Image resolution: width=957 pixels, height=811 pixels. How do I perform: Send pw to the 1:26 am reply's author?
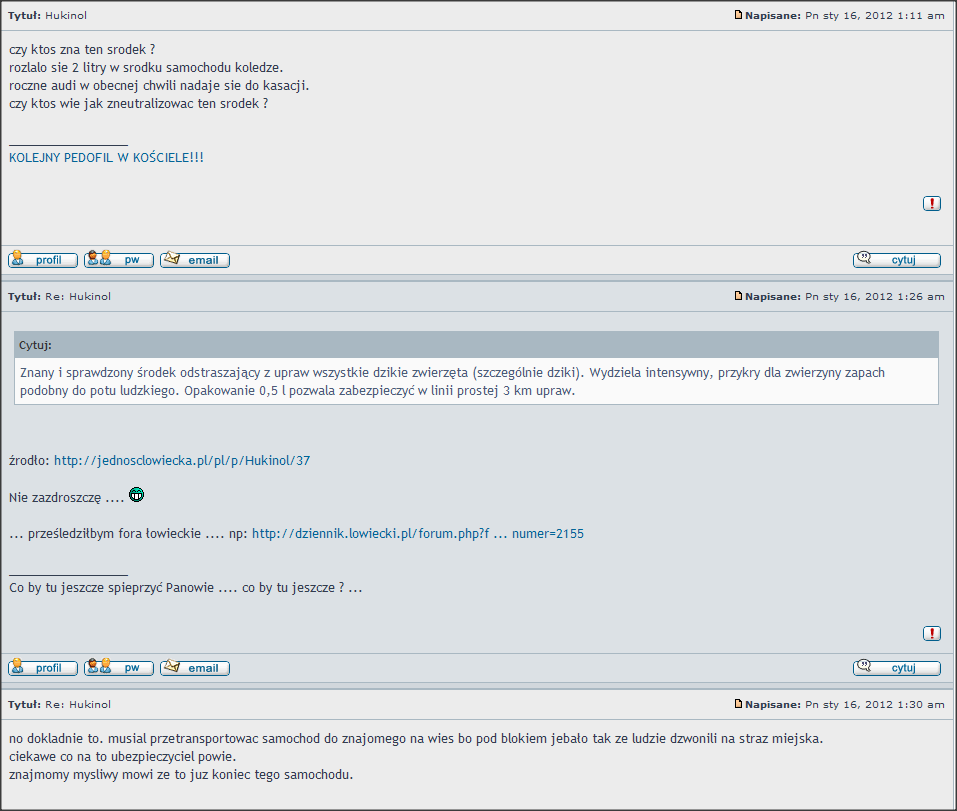pos(118,668)
